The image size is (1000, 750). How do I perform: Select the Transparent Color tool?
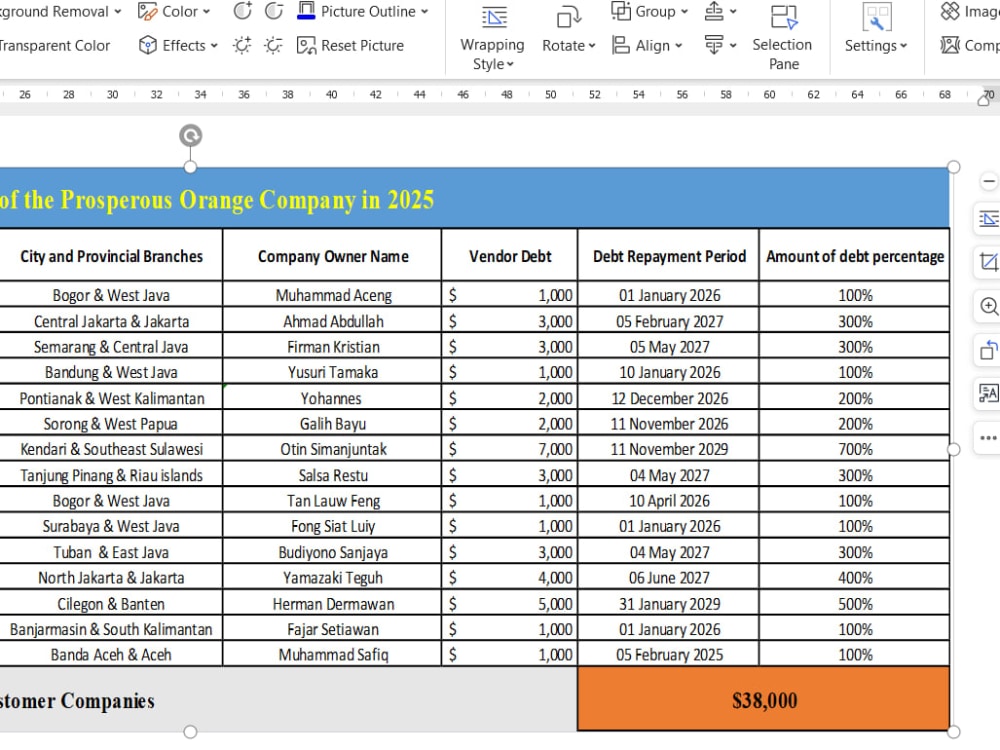pos(54,45)
